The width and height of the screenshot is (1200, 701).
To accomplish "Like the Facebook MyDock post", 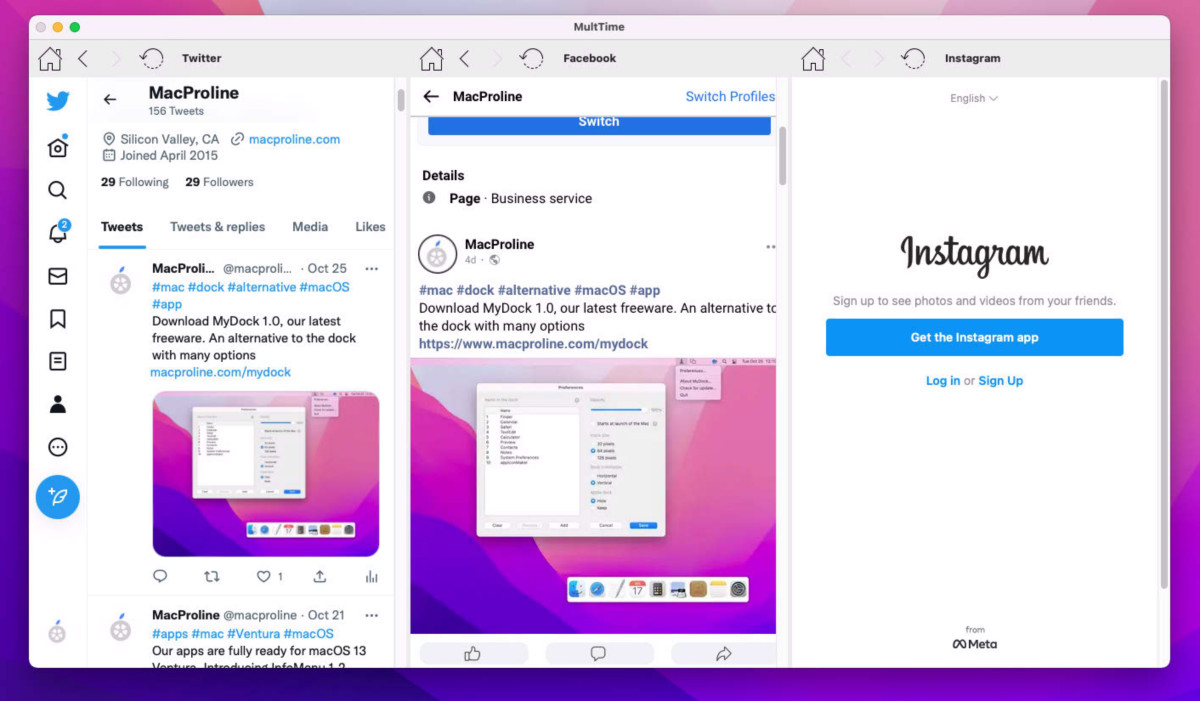I will (x=473, y=653).
